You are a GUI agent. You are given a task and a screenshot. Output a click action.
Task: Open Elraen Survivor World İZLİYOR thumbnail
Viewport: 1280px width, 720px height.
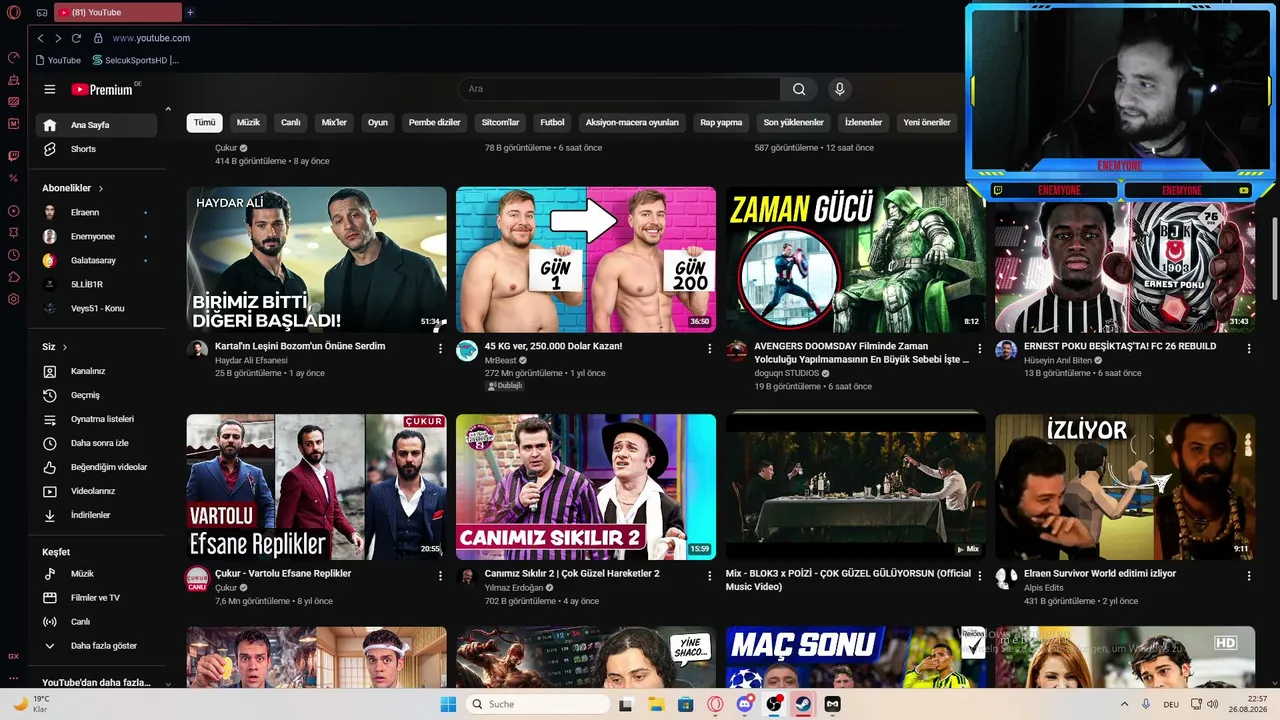[x=1125, y=487]
